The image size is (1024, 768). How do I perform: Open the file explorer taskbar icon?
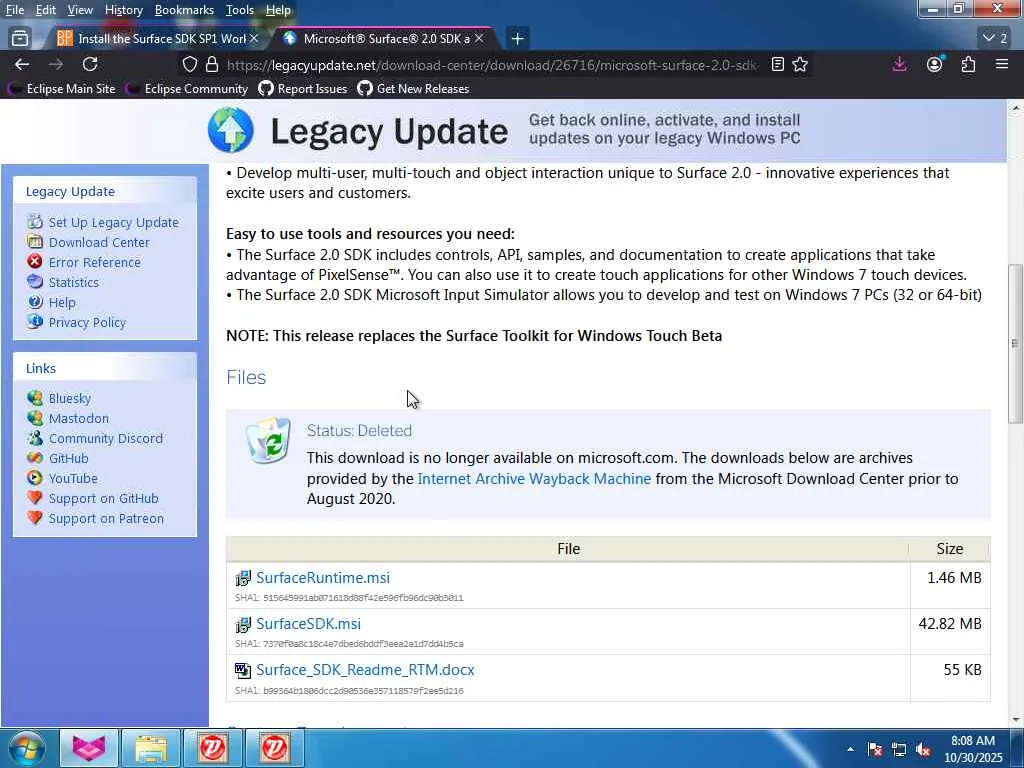click(151, 748)
